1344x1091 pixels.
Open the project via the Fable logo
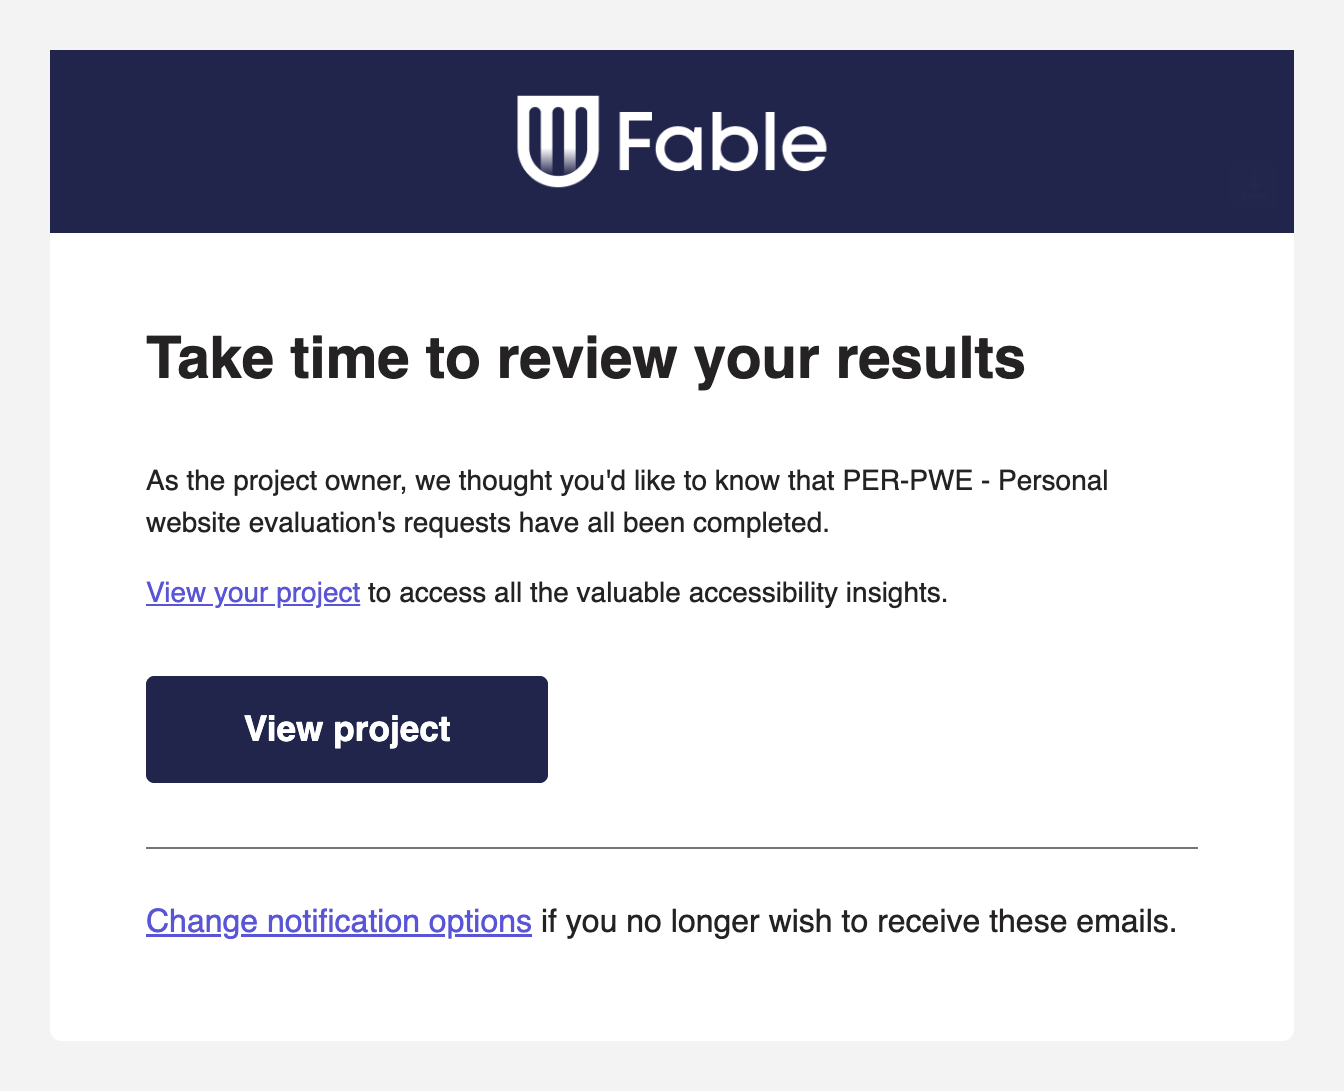(x=672, y=141)
